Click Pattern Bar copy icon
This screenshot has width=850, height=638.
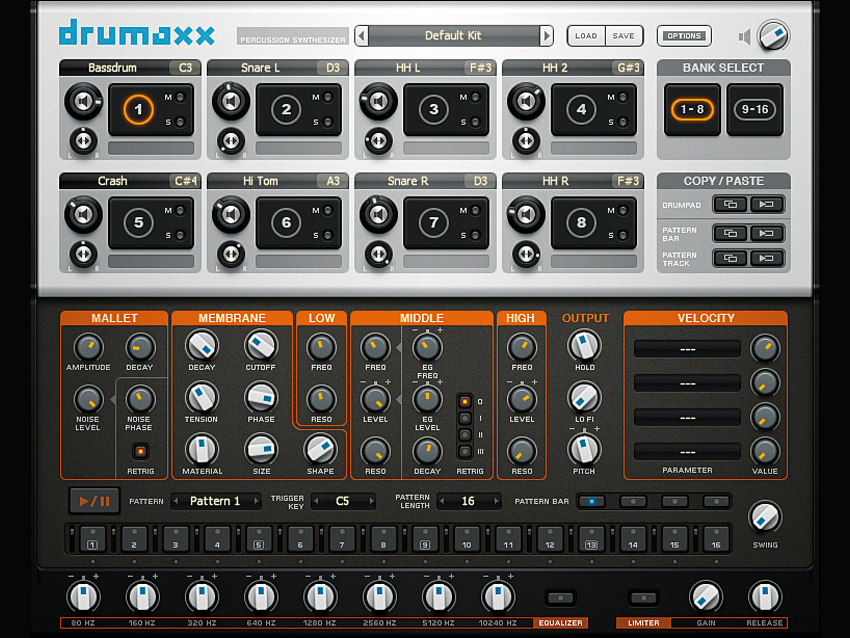[730, 233]
